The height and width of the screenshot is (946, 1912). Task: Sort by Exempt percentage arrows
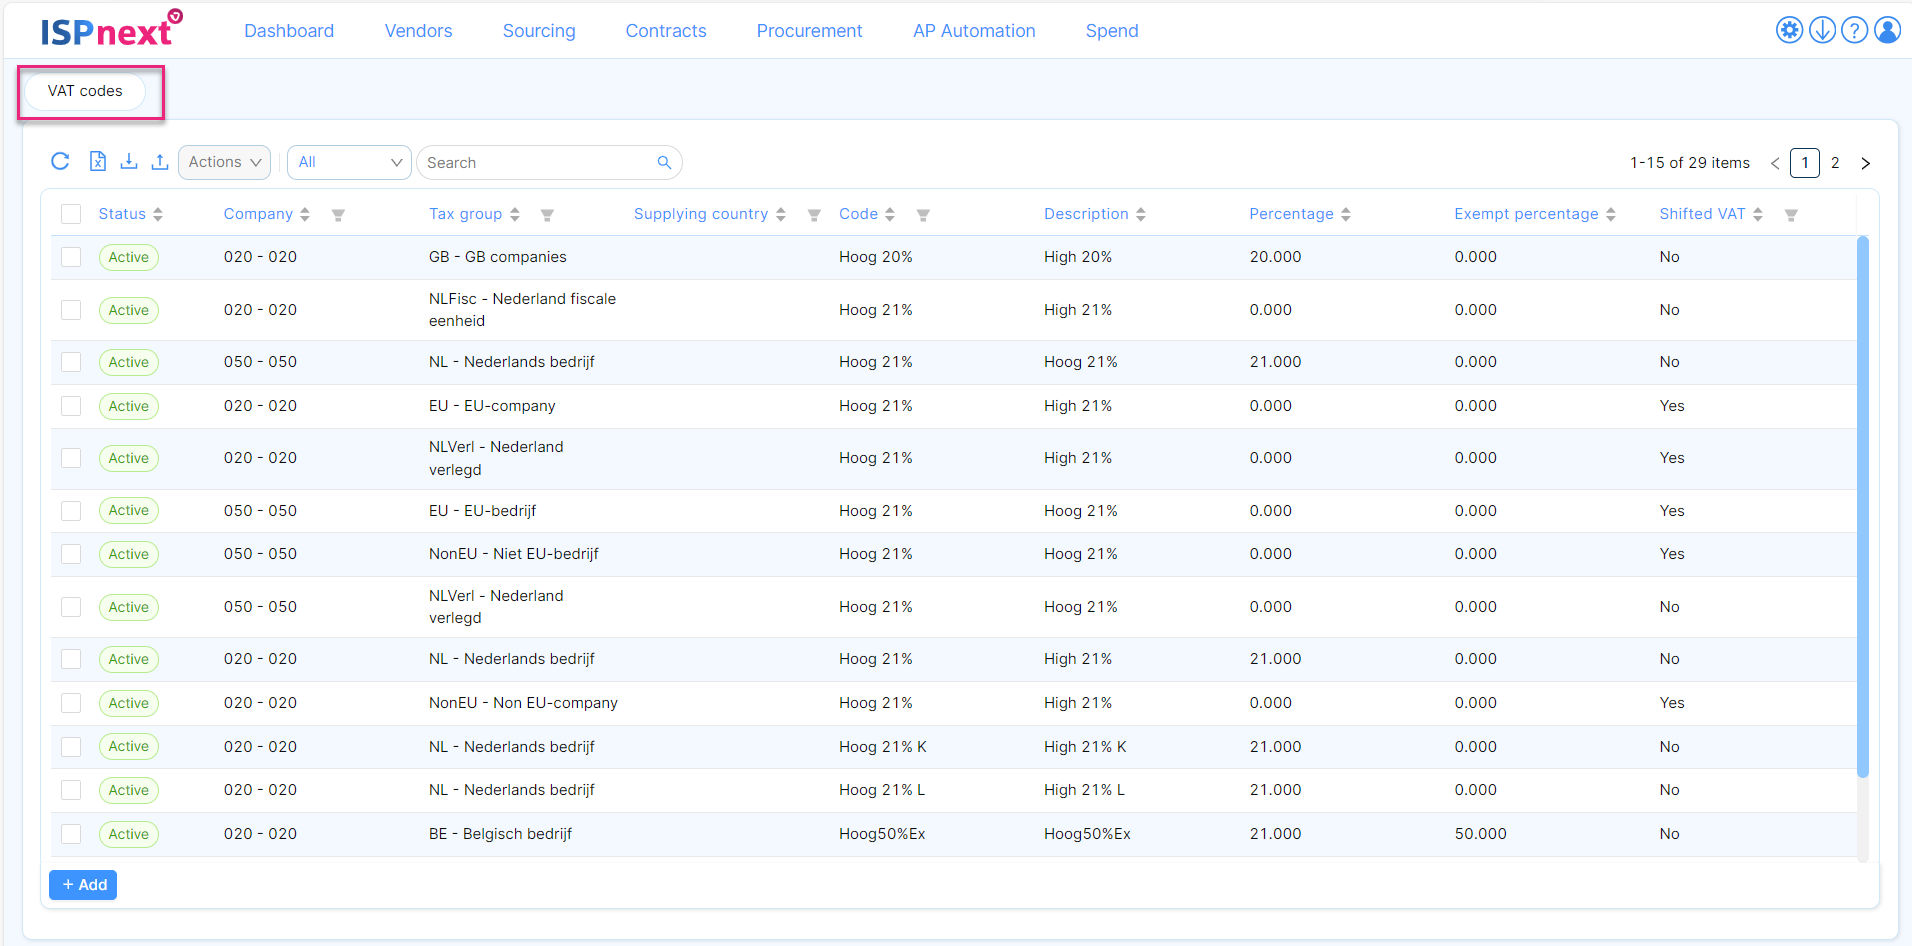[1611, 215]
